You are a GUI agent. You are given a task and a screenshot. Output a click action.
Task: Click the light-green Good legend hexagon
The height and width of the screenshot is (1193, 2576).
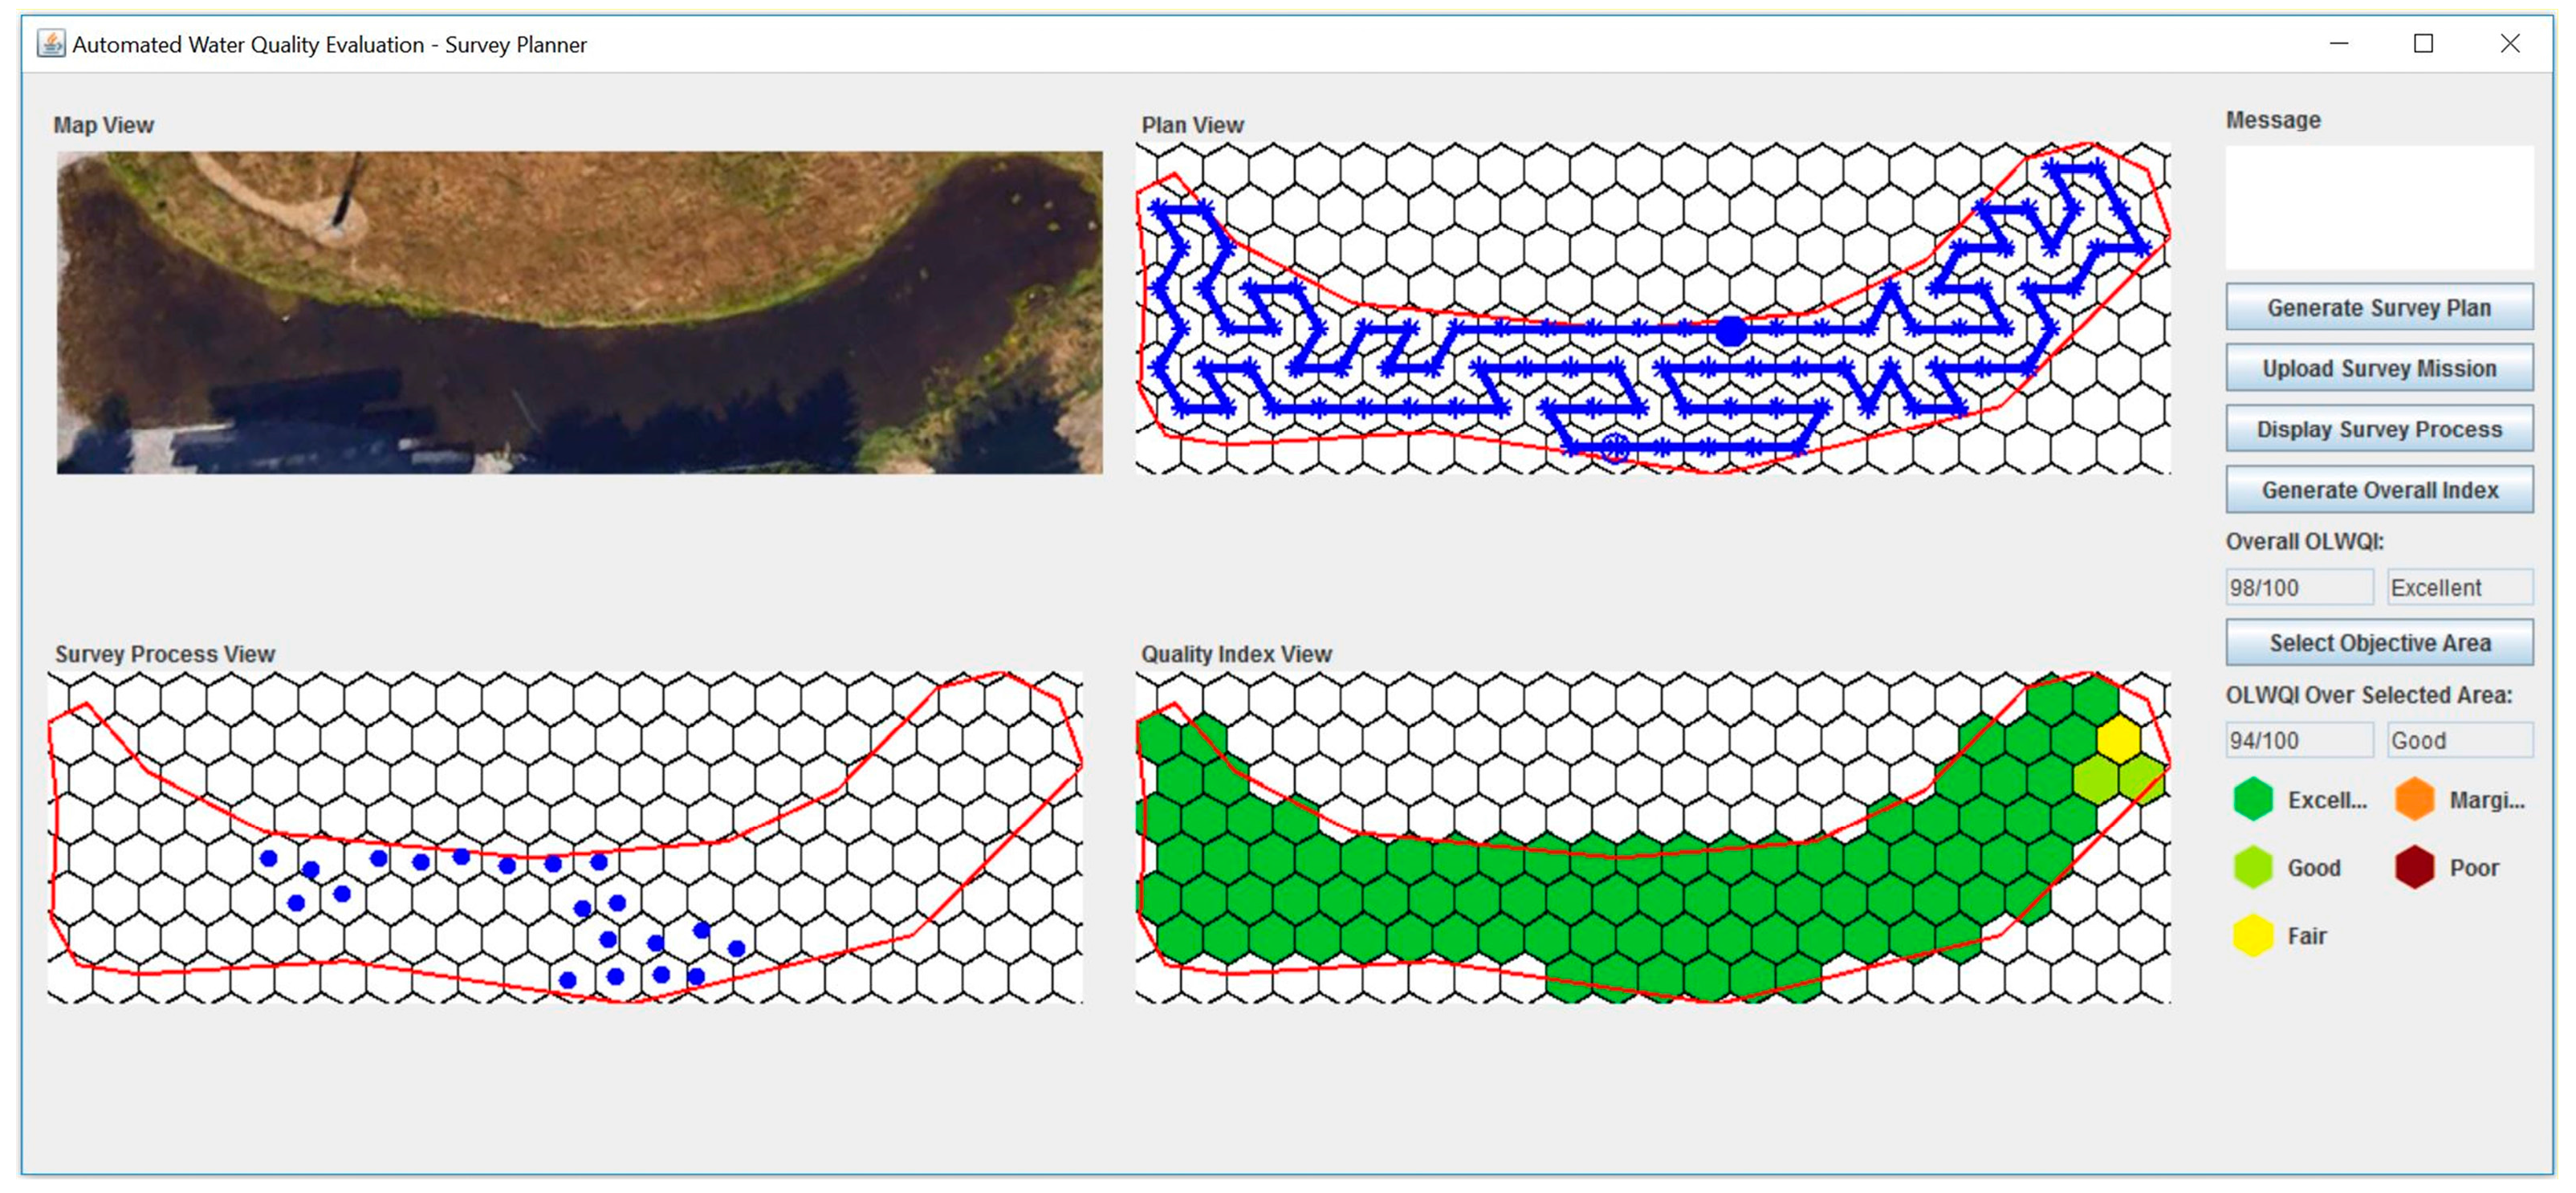[2253, 868]
